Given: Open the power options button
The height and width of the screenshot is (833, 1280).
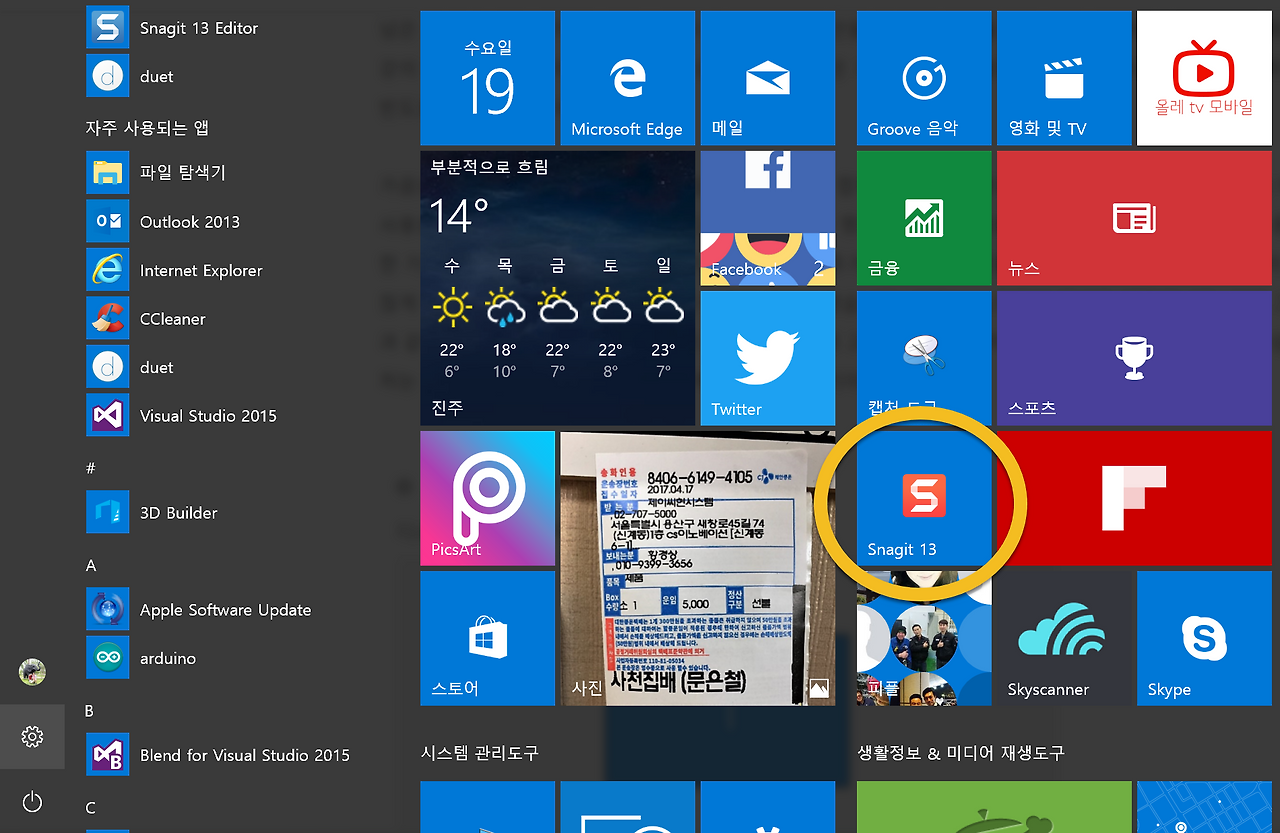Looking at the screenshot, I should 32,801.
